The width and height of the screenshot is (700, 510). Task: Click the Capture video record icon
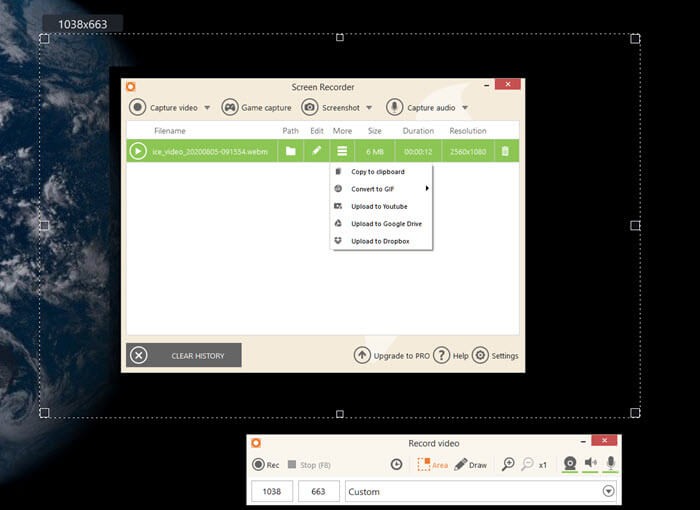click(x=138, y=107)
